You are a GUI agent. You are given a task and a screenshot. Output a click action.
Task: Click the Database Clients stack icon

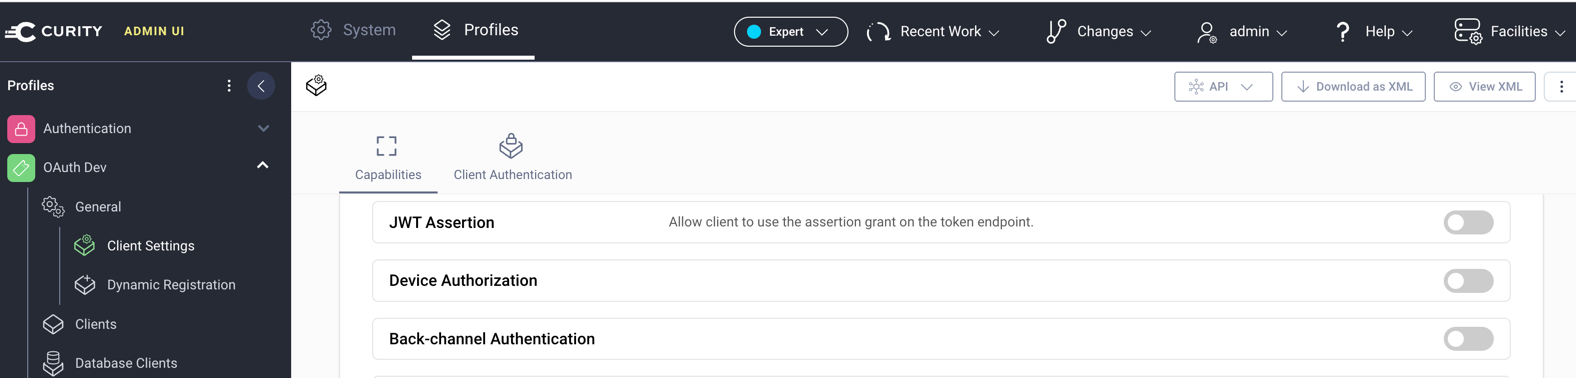(53, 363)
